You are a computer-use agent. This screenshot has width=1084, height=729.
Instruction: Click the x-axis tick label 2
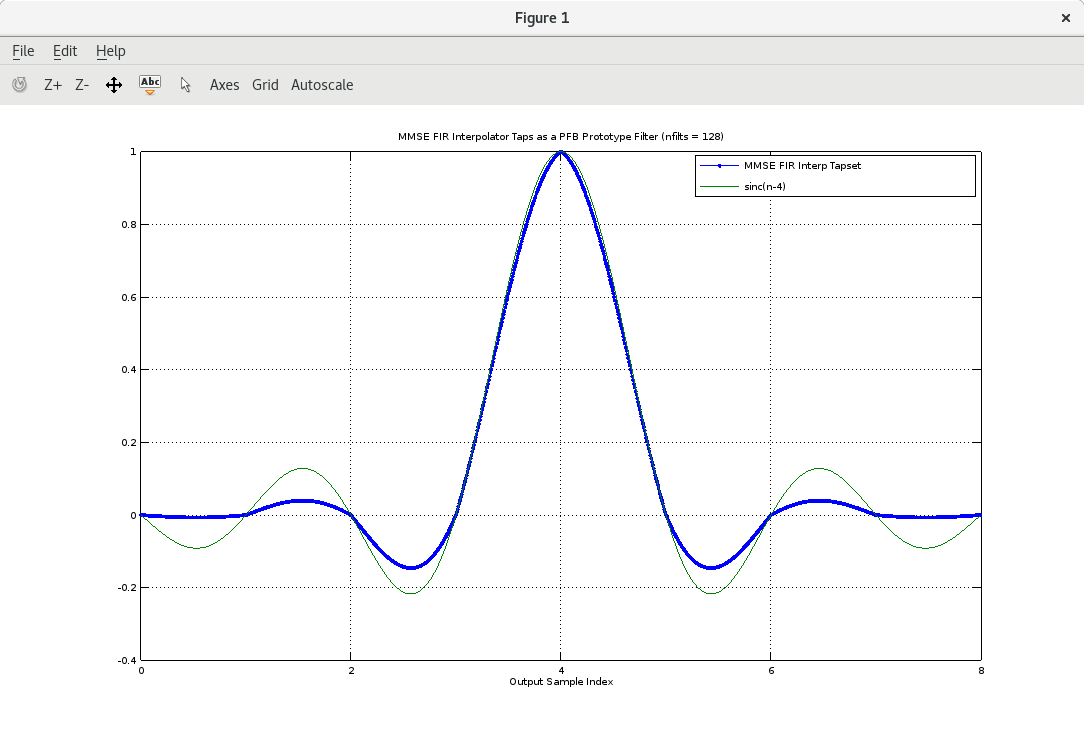point(351,671)
